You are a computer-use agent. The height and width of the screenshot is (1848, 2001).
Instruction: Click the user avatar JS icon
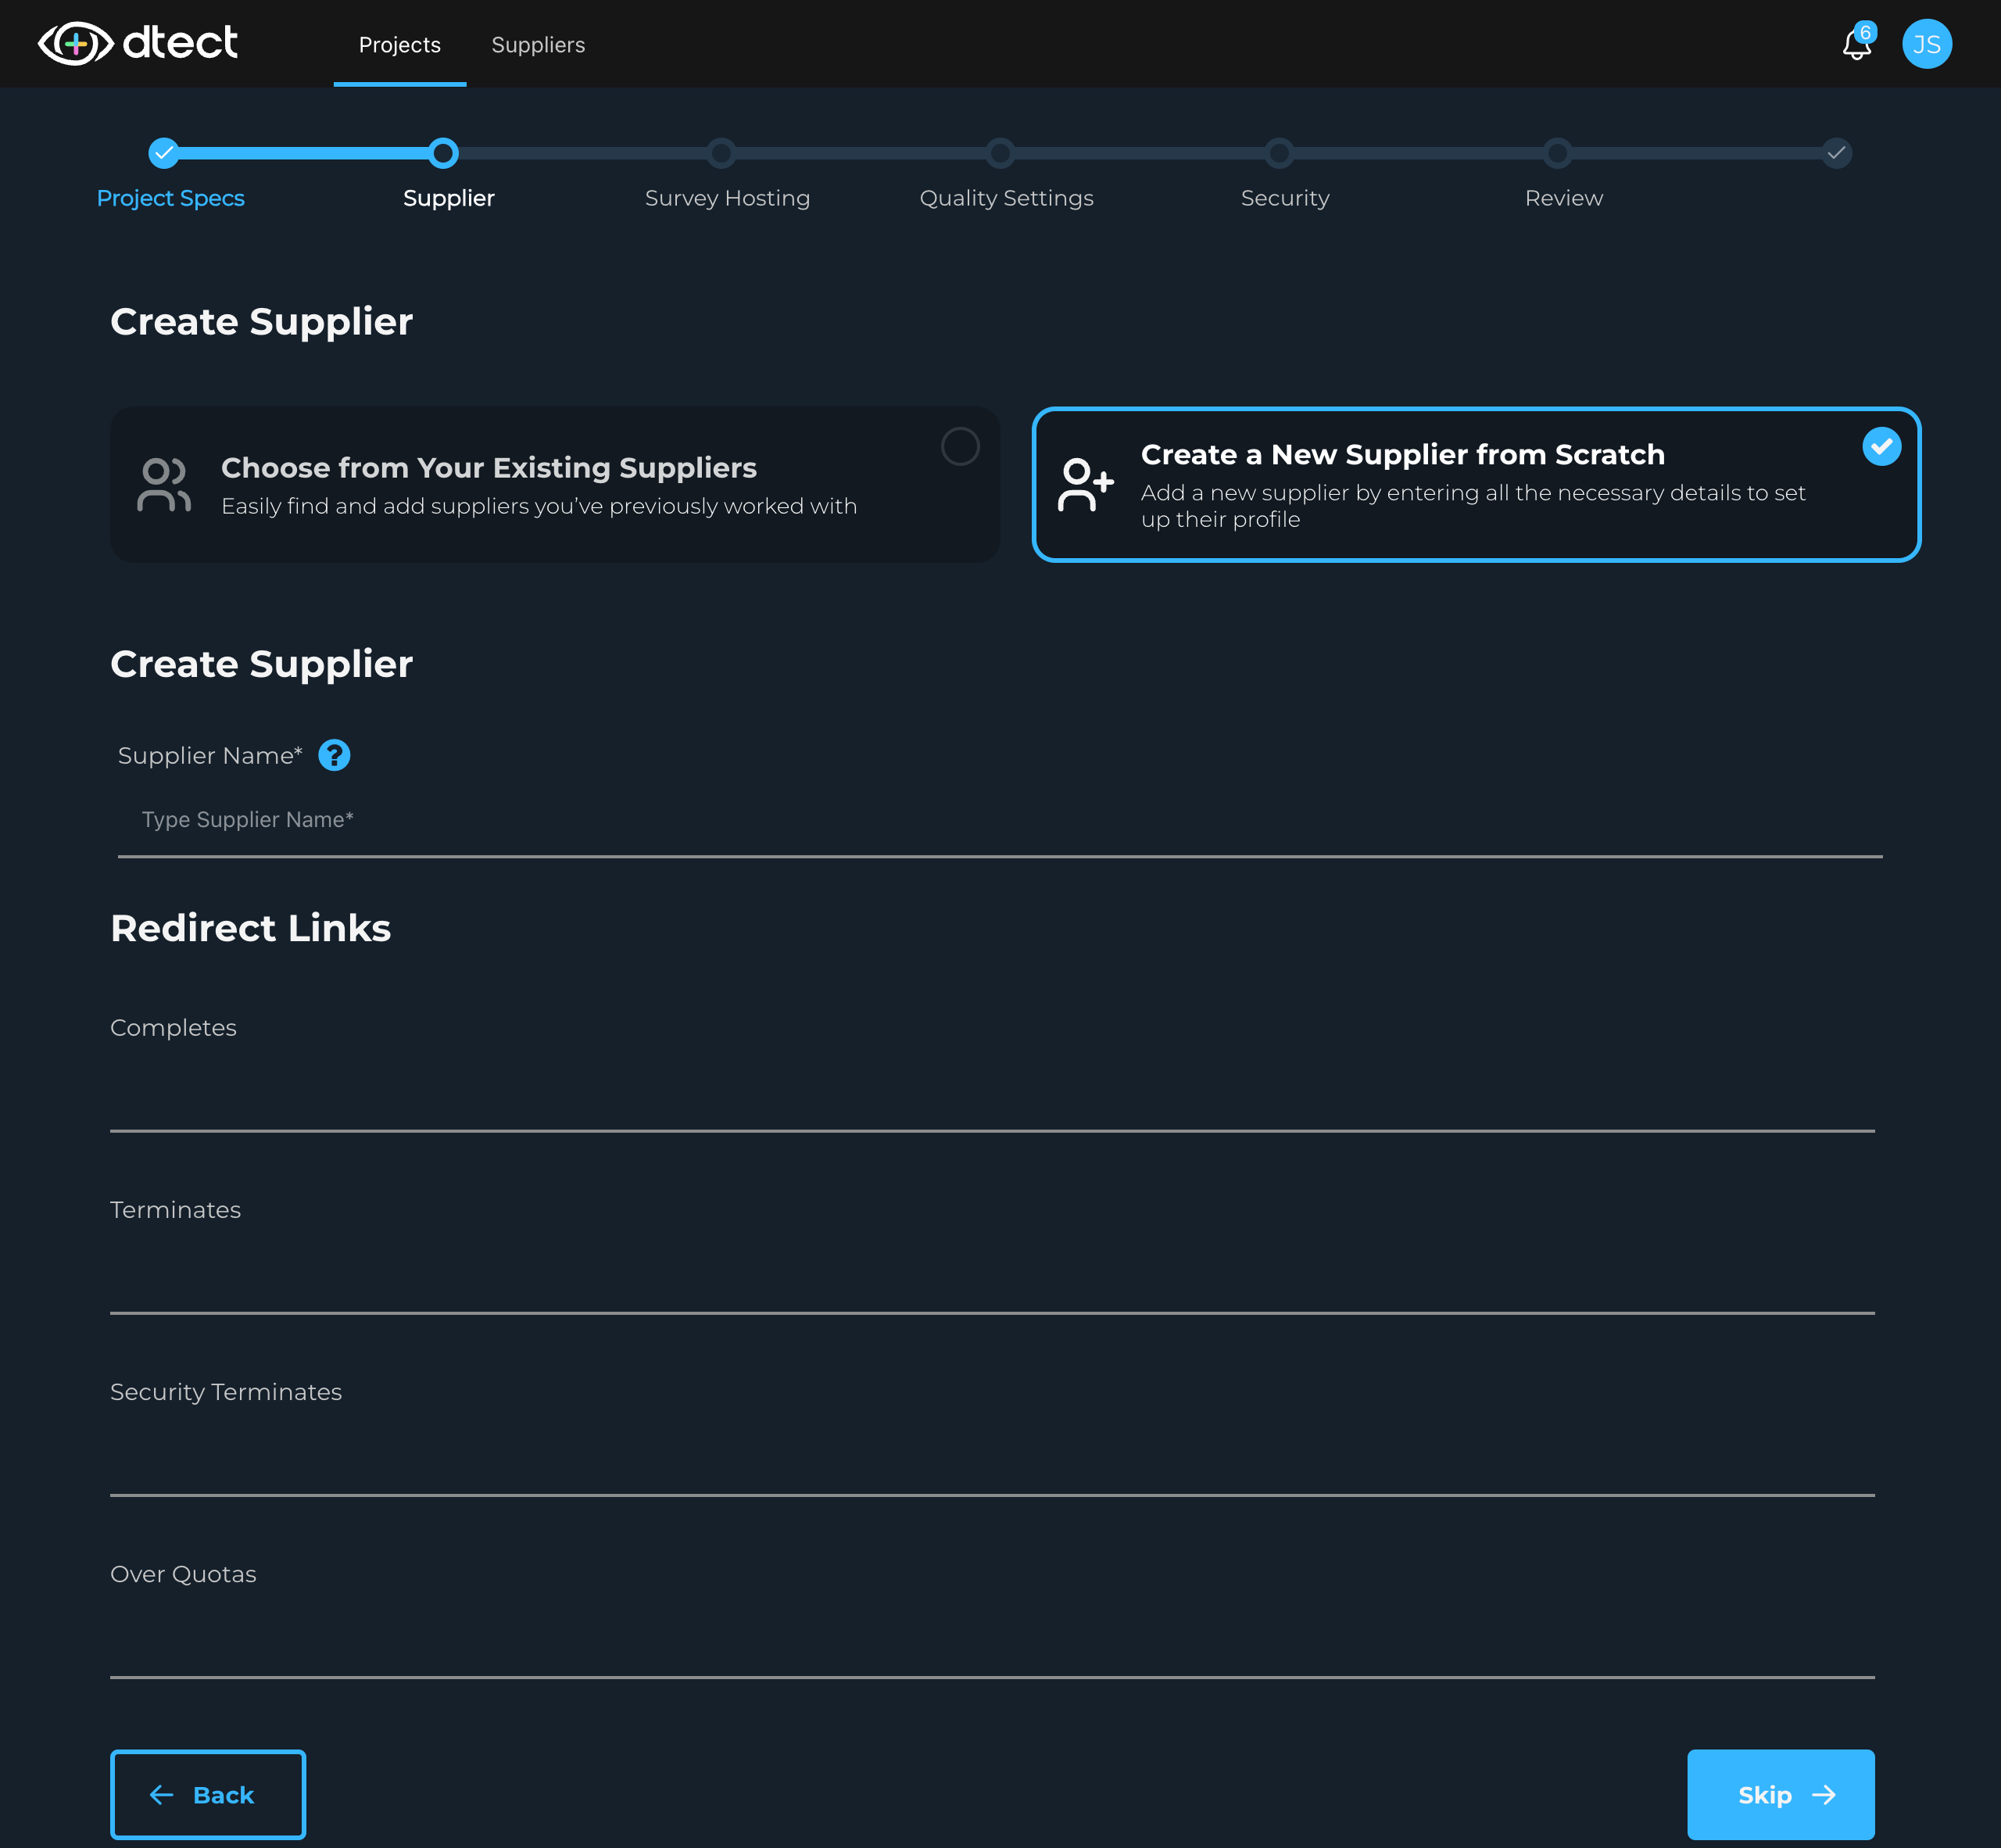coord(1928,44)
